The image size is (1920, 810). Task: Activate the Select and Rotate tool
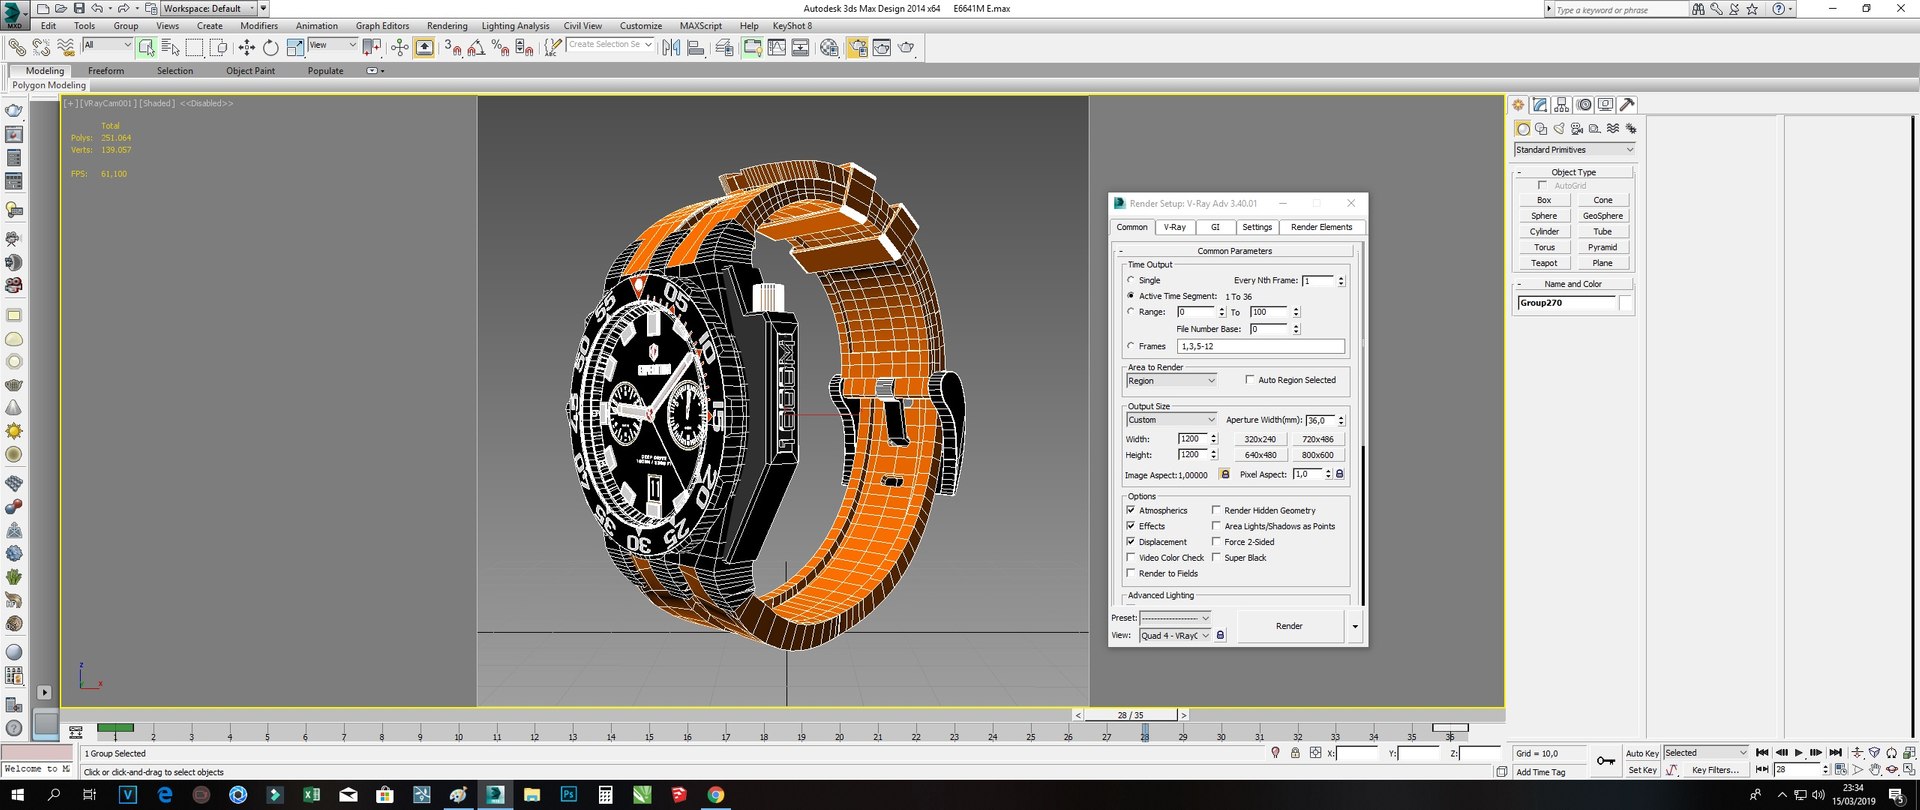pos(270,47)
